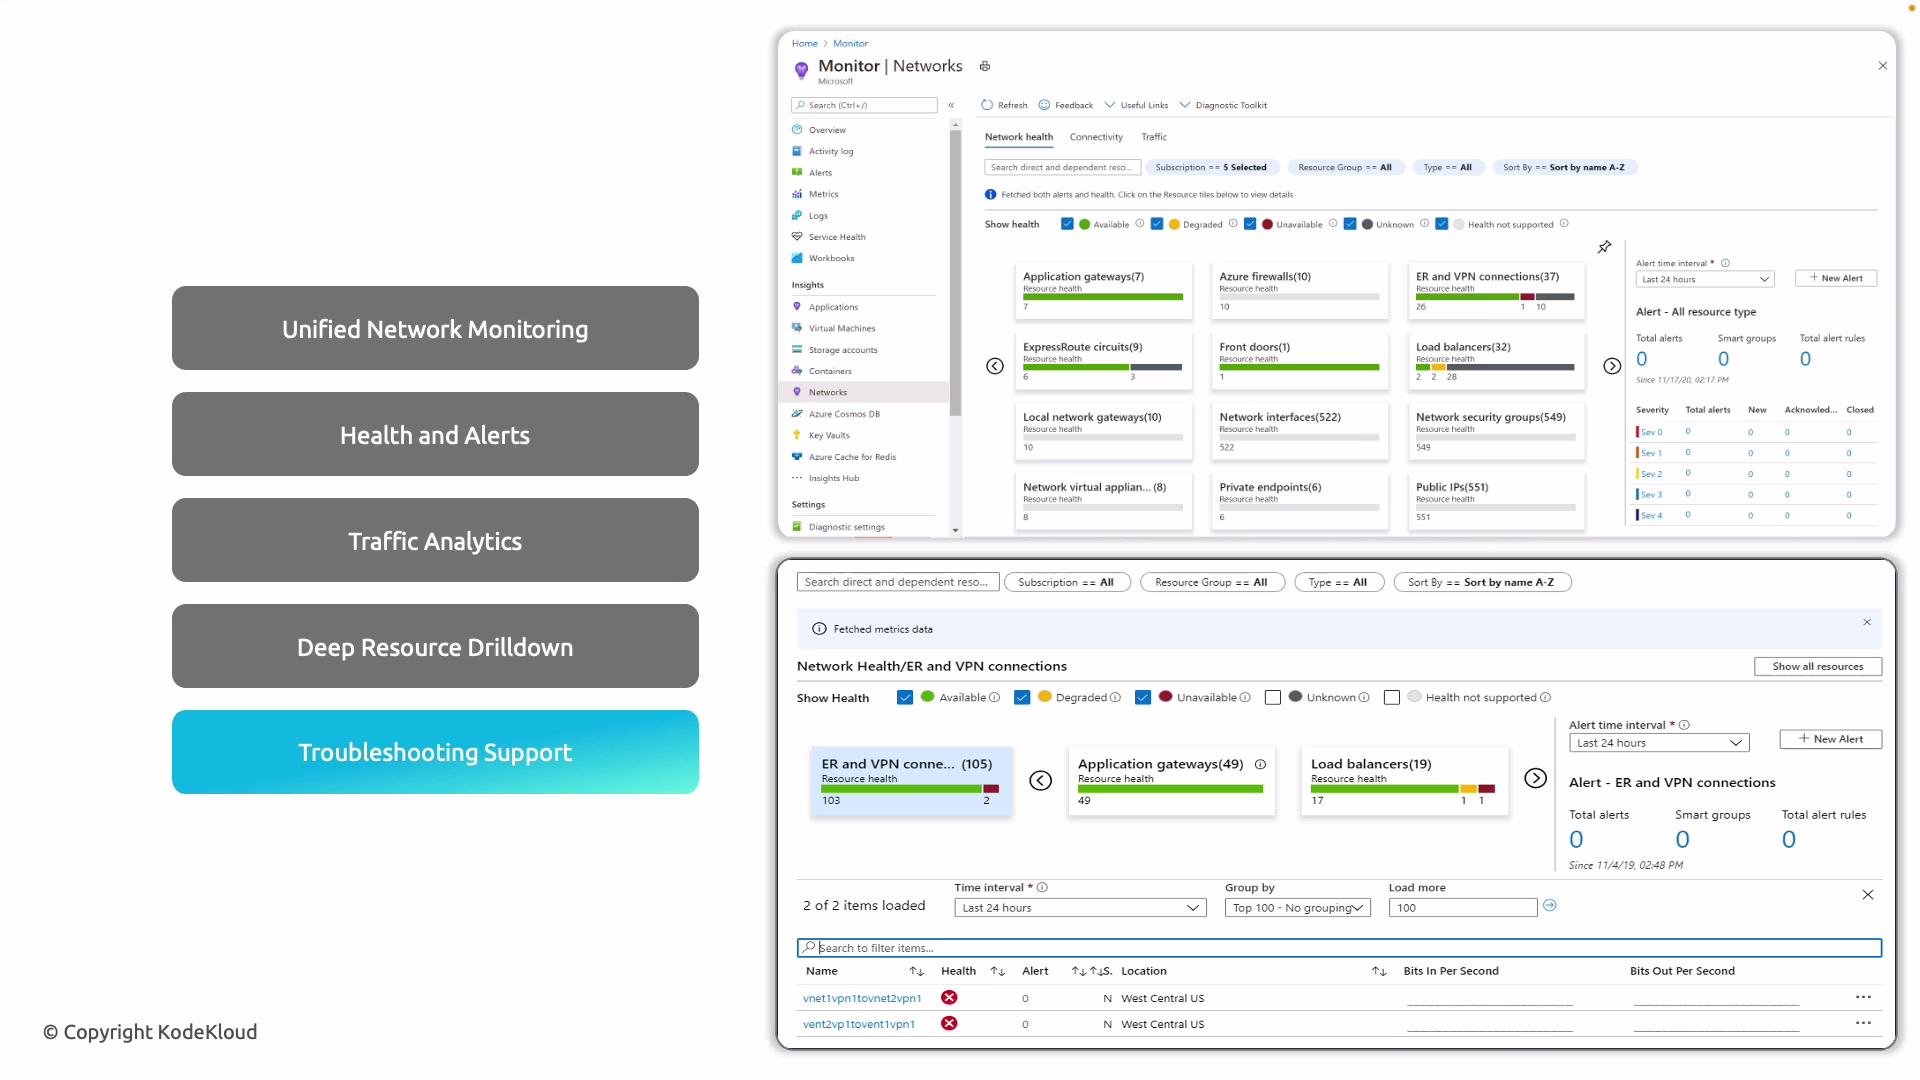Open Metrics in the Monitor sidebar
This screenshot has height=1080, width=1920.
(823, 194)
